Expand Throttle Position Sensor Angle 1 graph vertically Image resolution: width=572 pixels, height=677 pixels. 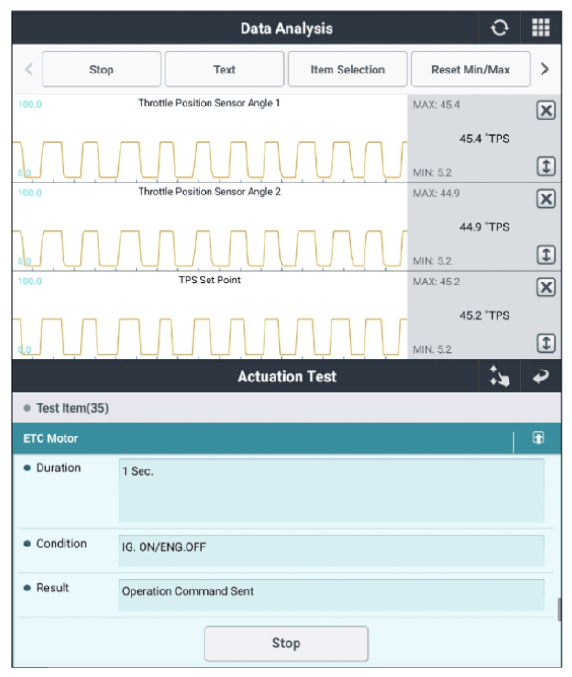546,166
